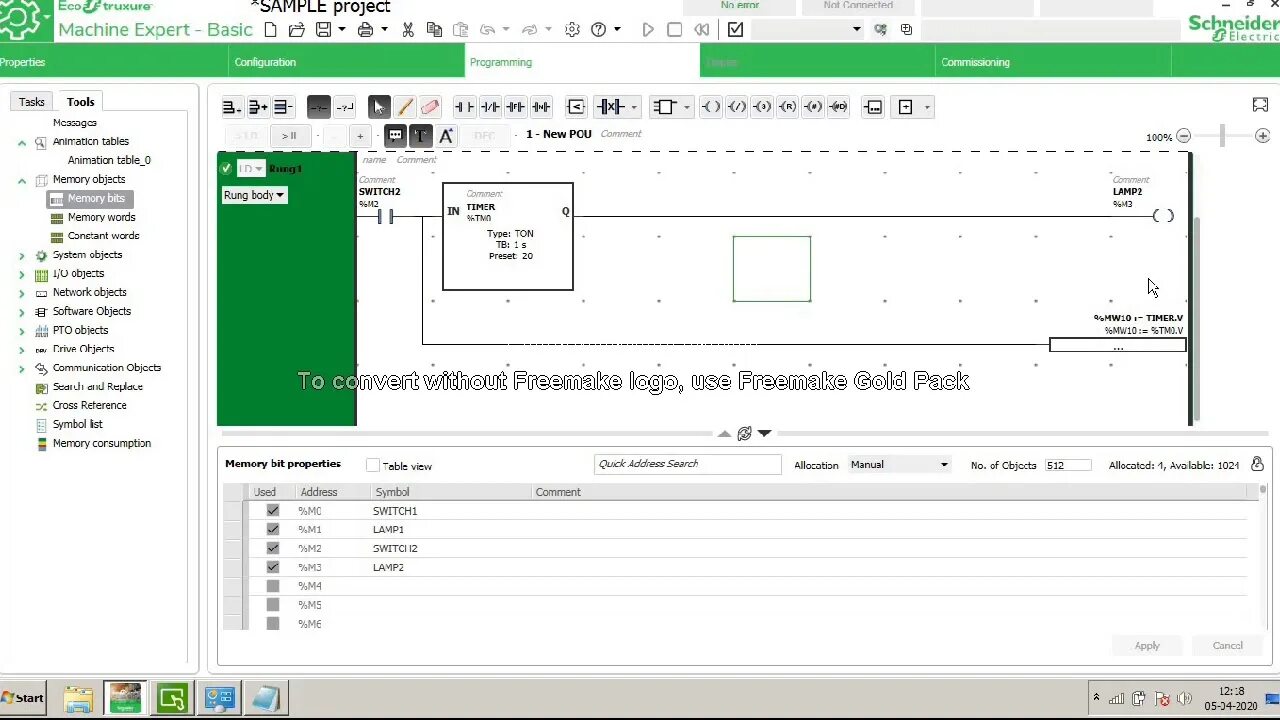Type in the Quick Address Search field
The height and width of the screenshot is (720, 1280).
click(x=687, y=463)
